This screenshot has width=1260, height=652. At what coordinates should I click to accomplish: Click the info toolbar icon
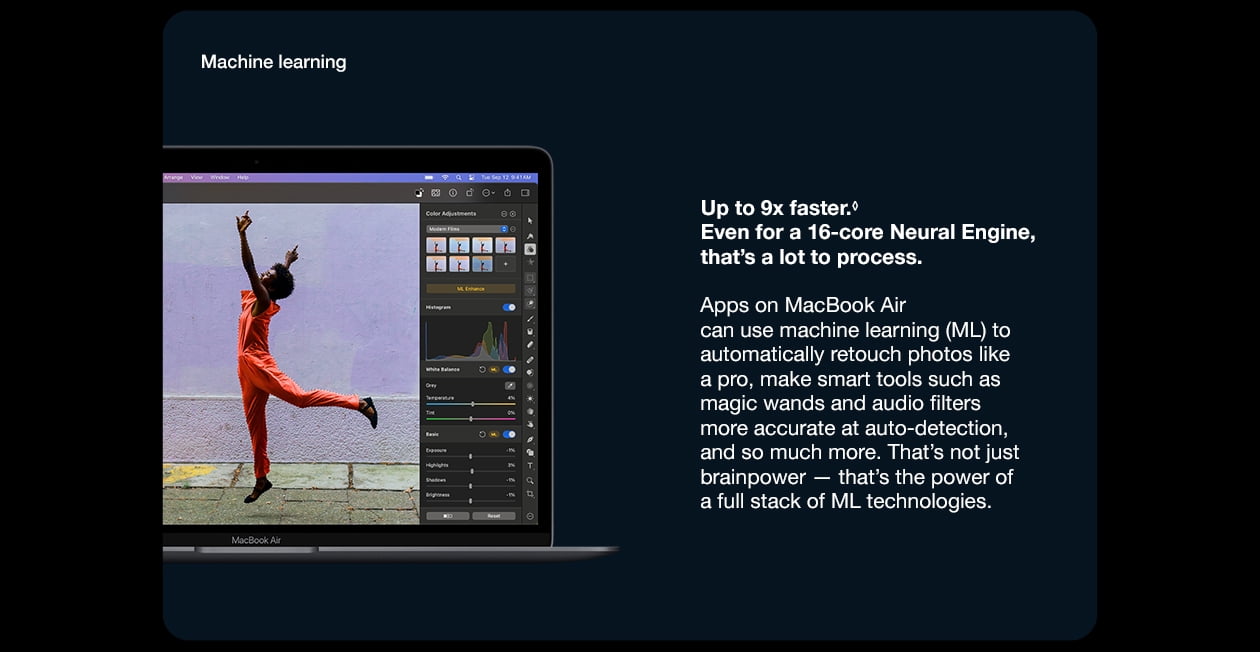(453, 193)
